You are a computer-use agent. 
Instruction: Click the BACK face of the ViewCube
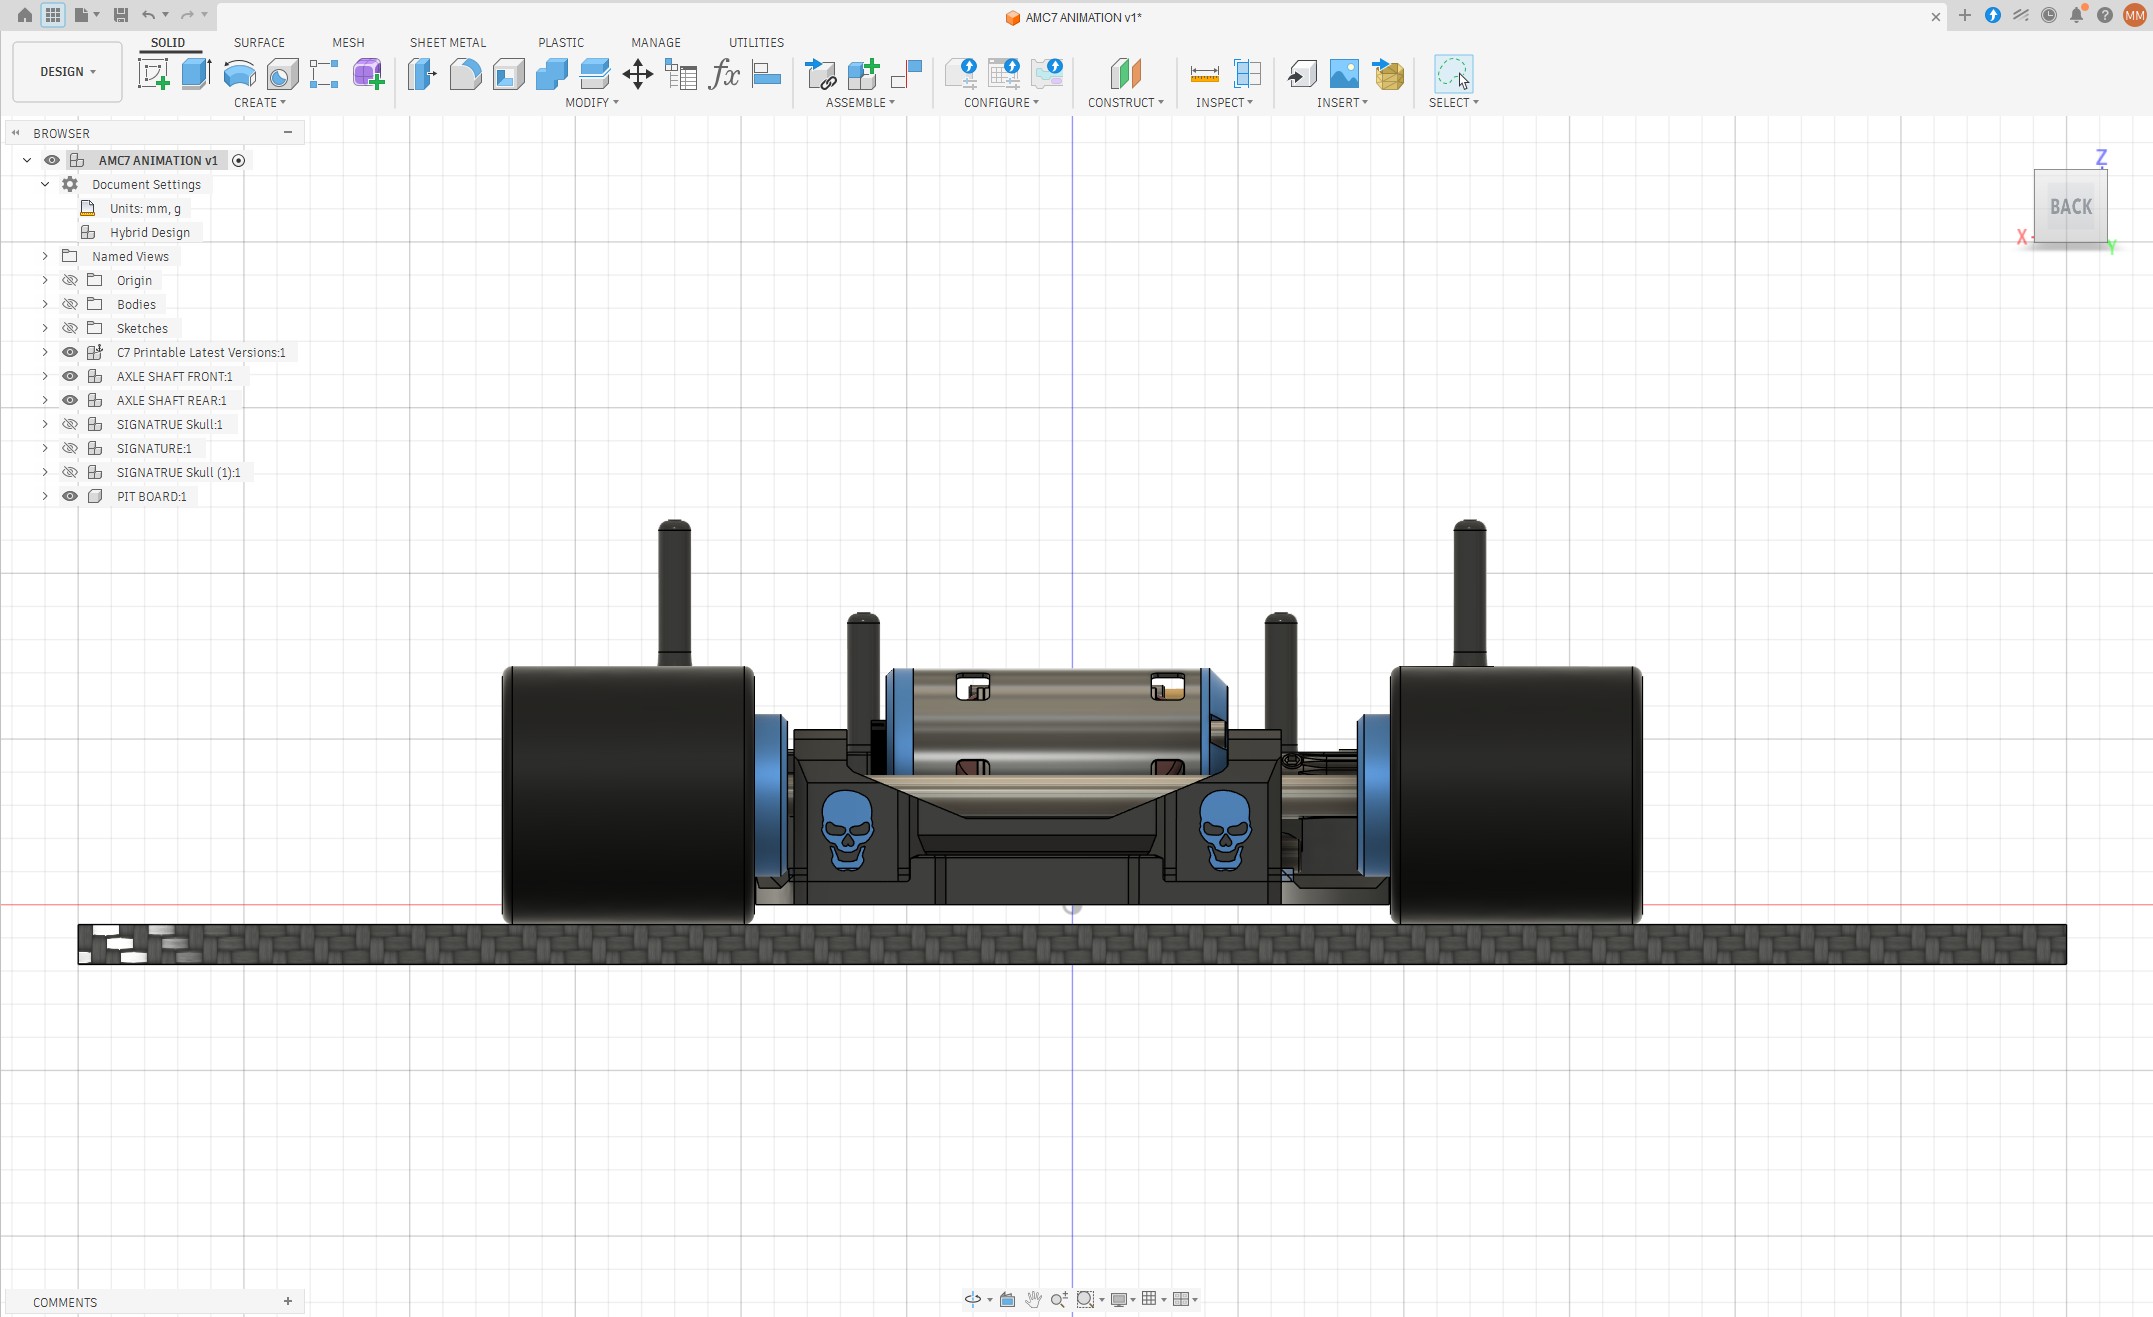(x=2070, y=206)
